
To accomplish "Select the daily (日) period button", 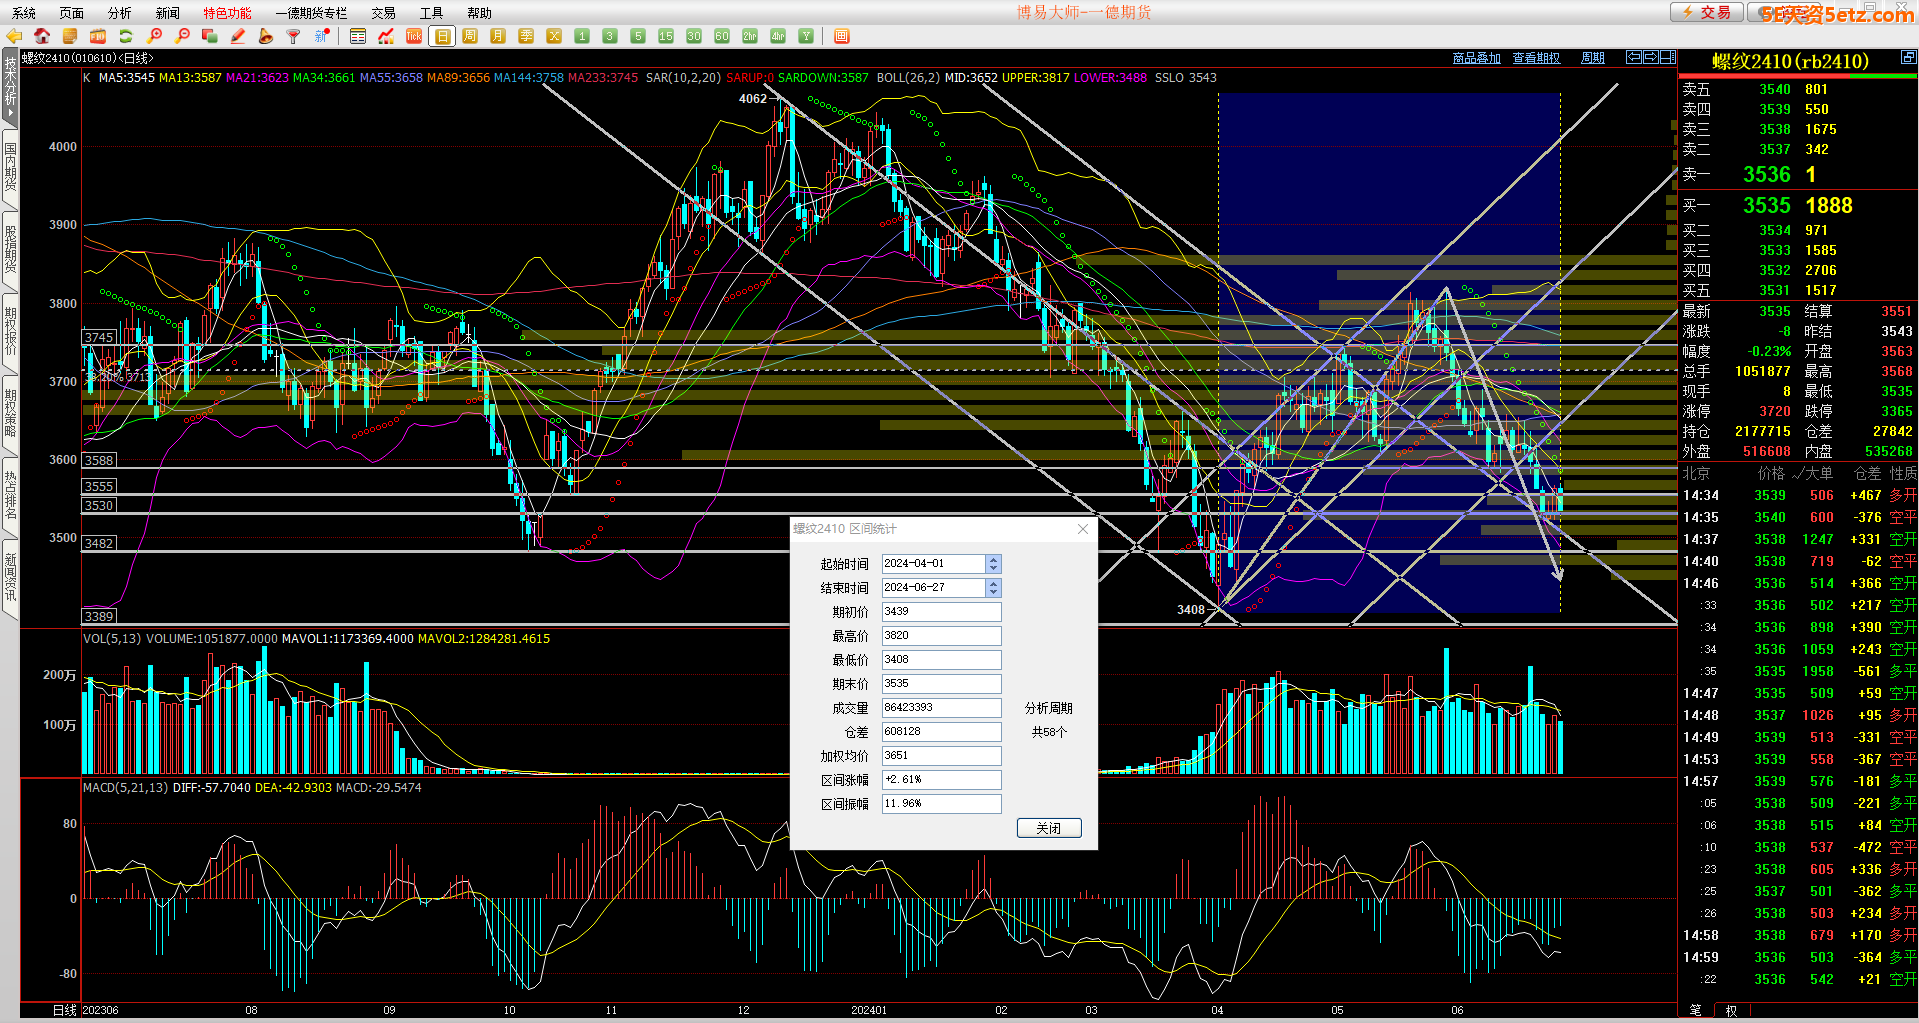I will click(442, 36).
